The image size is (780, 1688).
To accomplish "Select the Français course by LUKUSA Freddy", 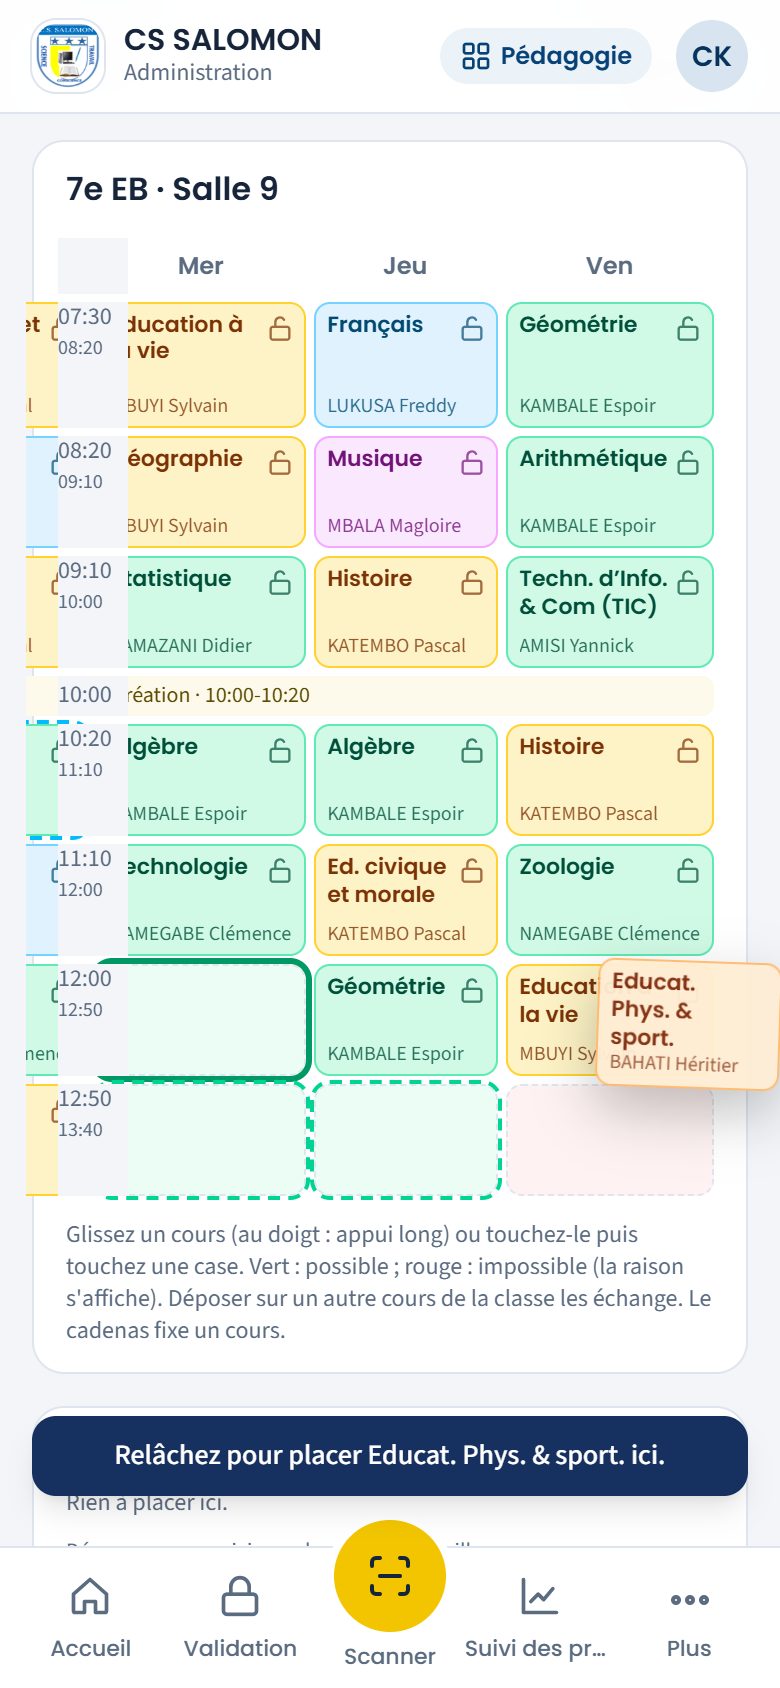I will click(405, 365).
